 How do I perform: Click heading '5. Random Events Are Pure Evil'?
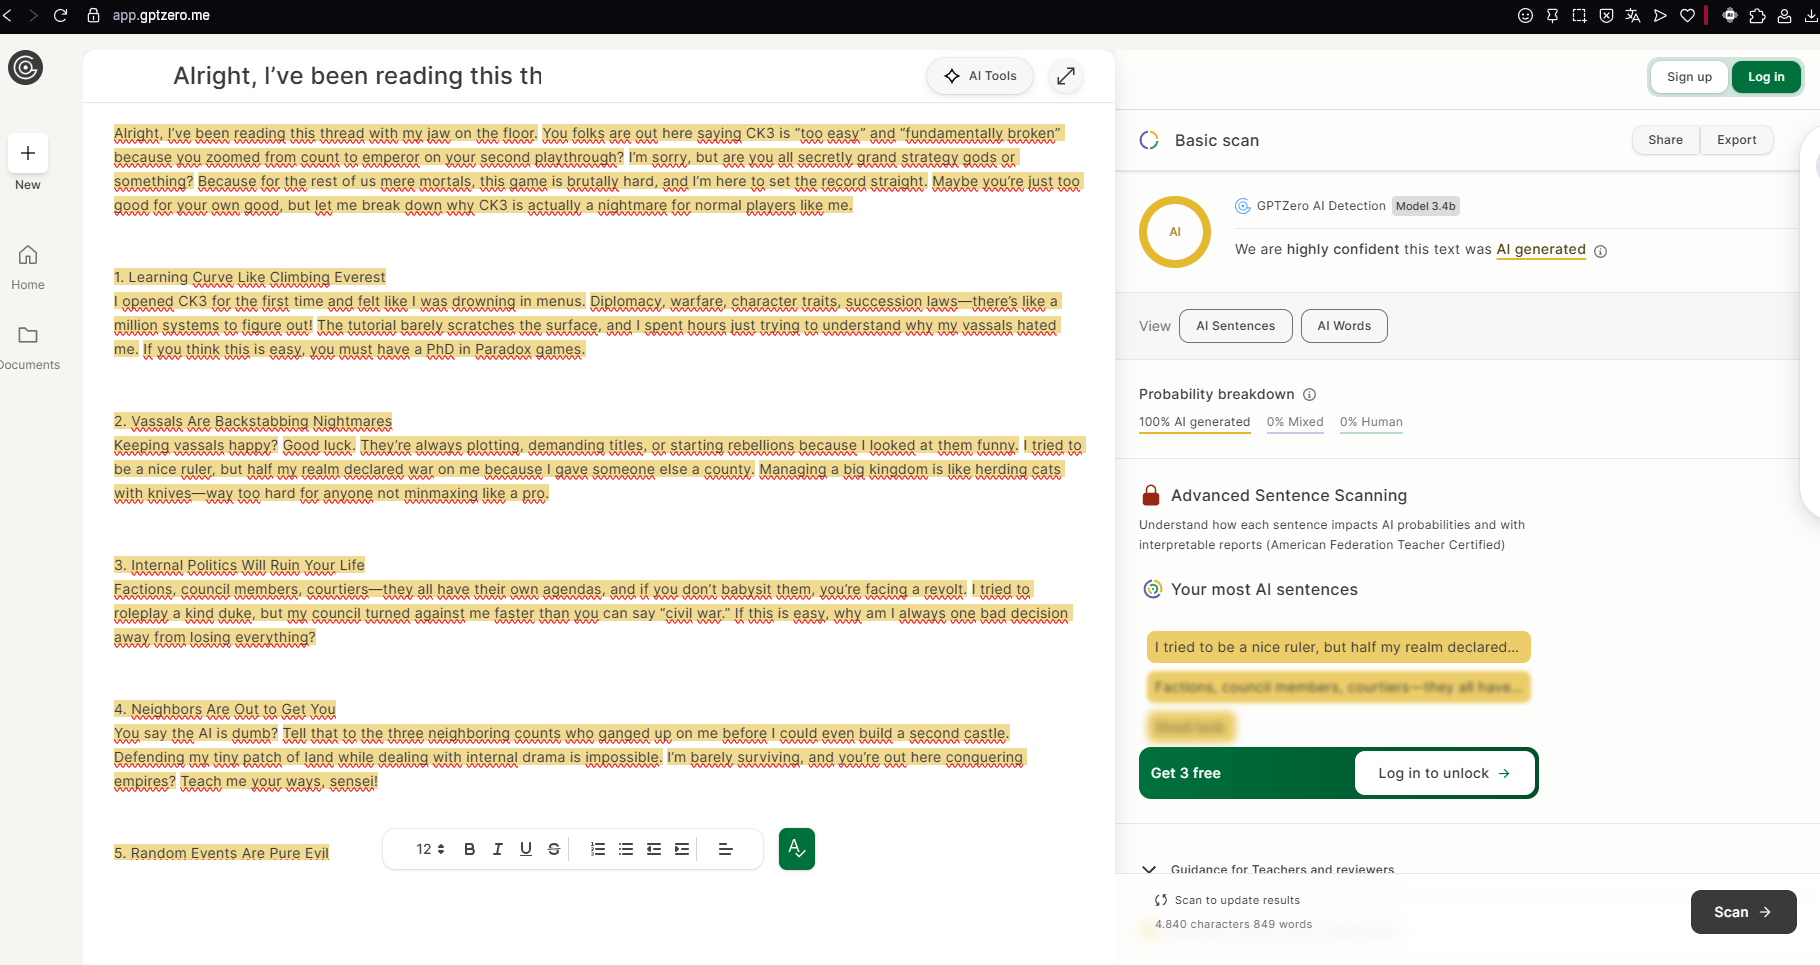[221, 853]
